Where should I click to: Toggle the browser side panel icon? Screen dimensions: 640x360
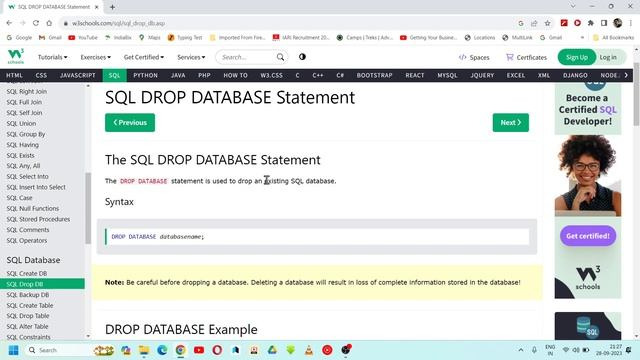click(604, 23)
